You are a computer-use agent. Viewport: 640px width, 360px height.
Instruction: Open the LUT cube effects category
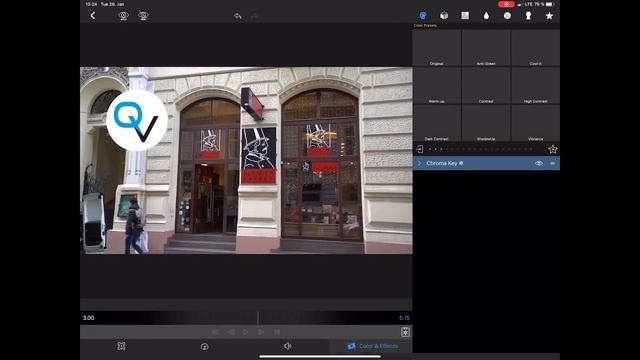click(x=444, y=16)
